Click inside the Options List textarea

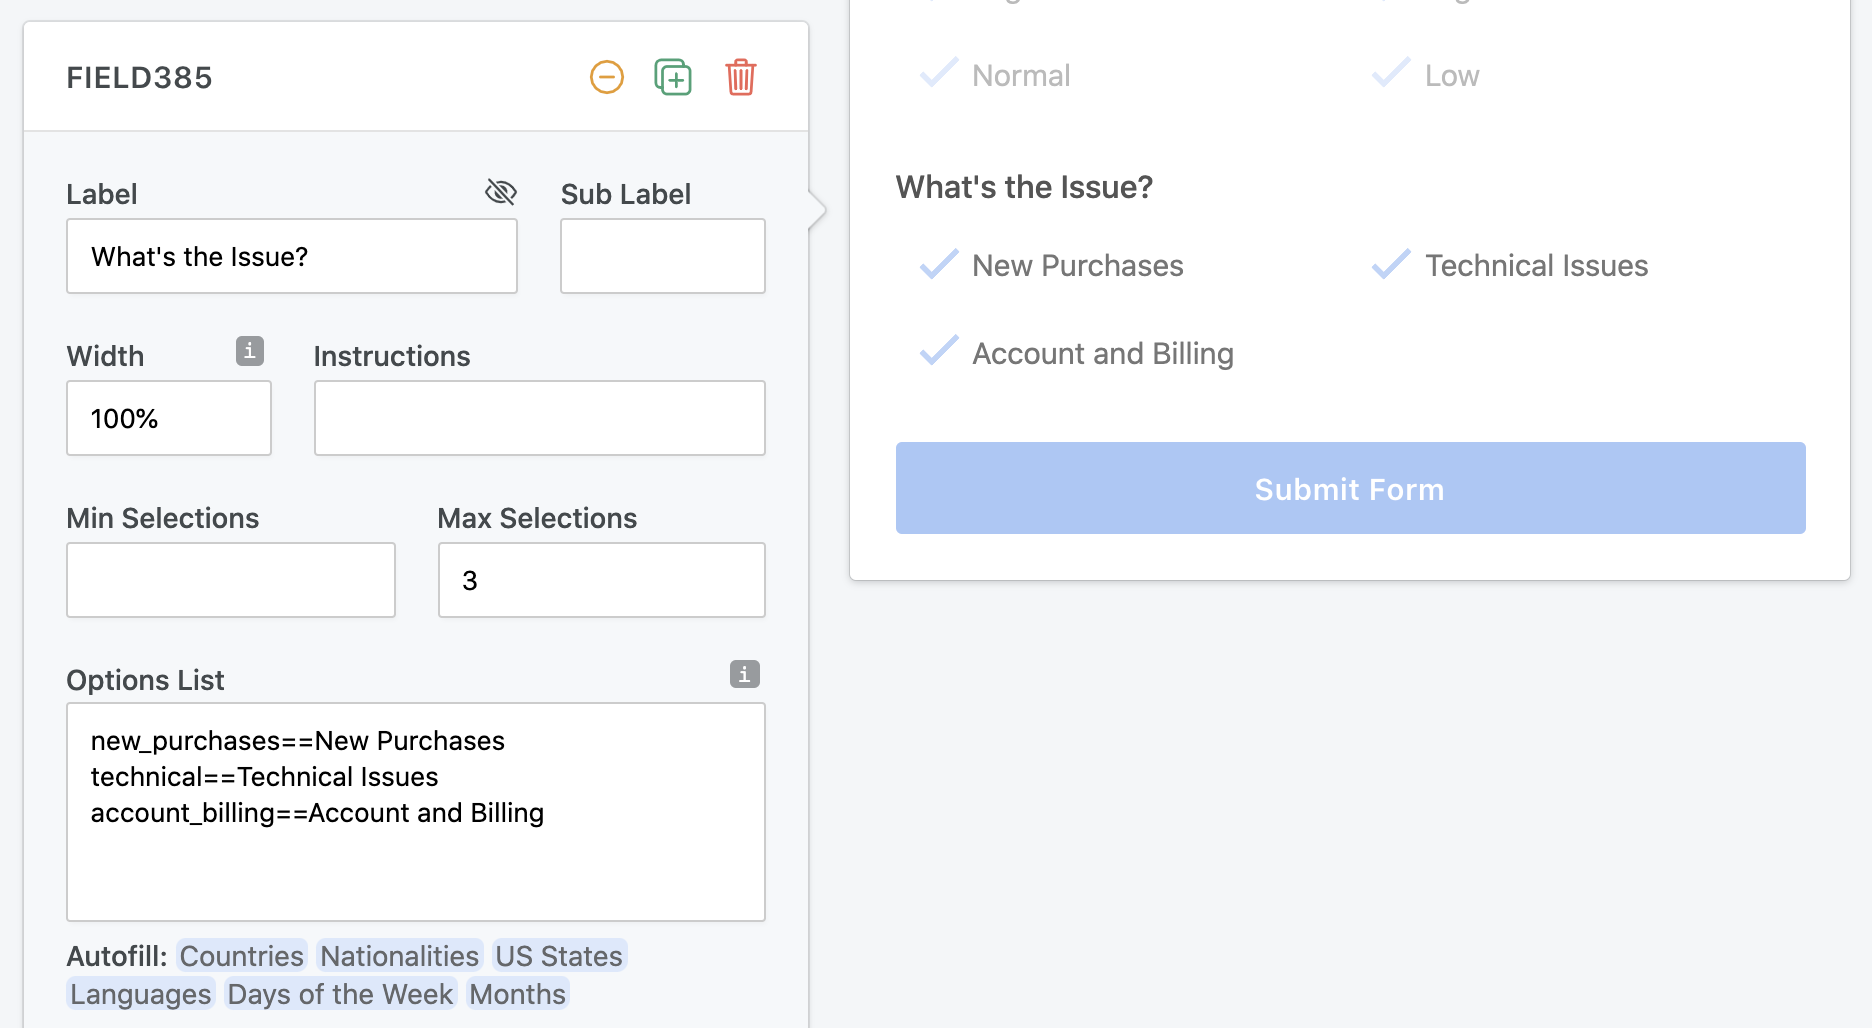pos(416,812)
